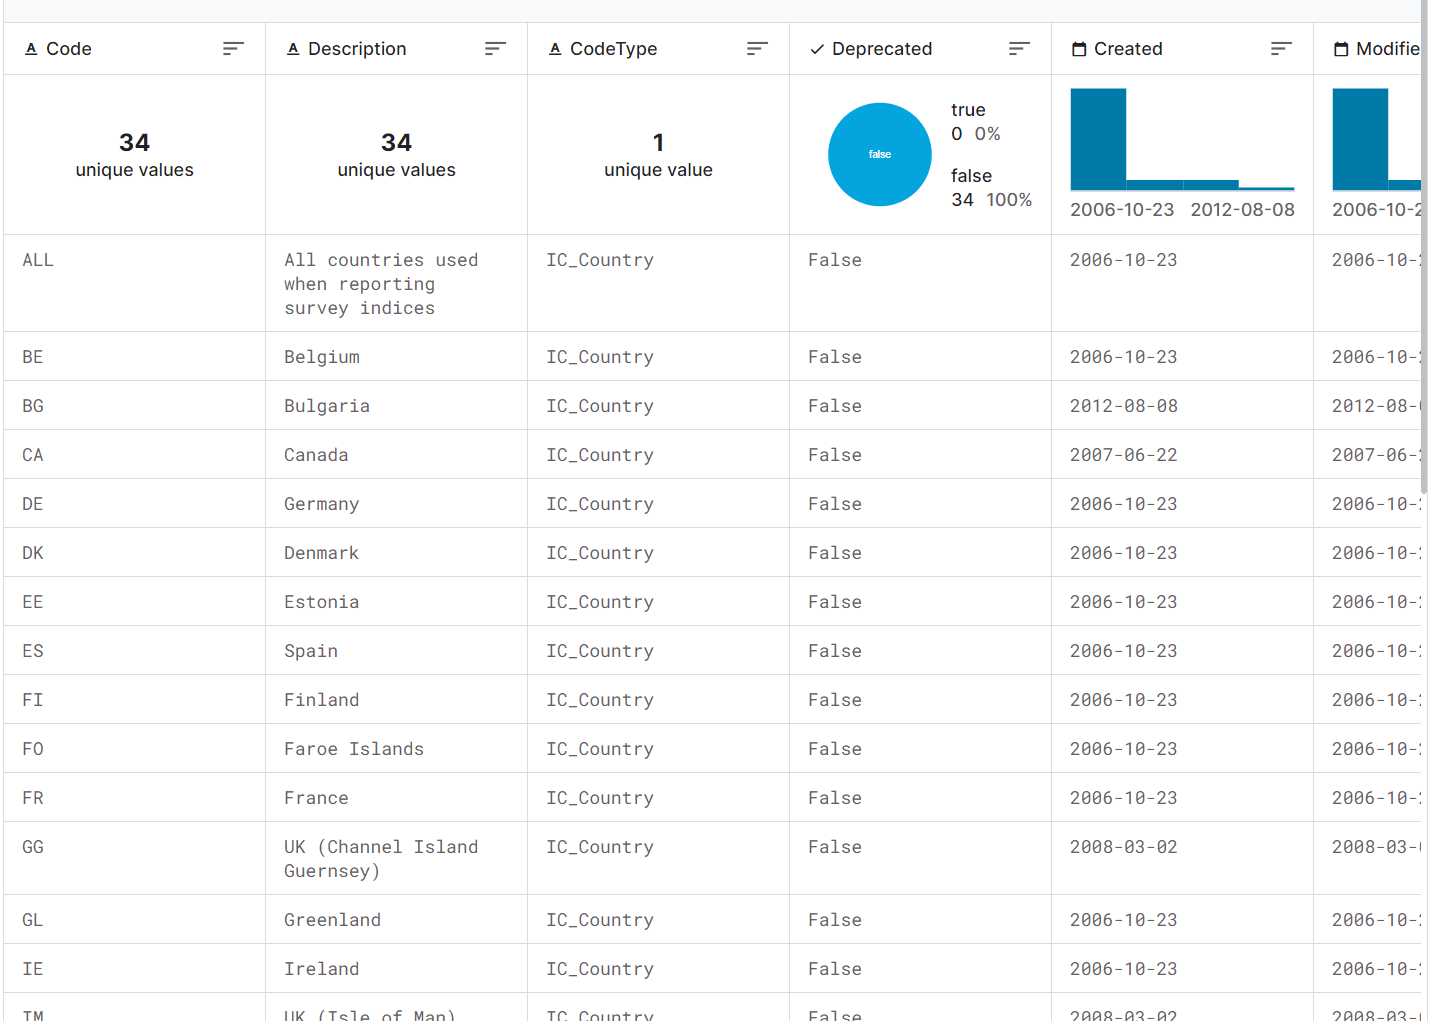The height and width of the screenshot is (1021, 1431).
Task: Open sort menu for CodeType column
Action: (757, 49)
